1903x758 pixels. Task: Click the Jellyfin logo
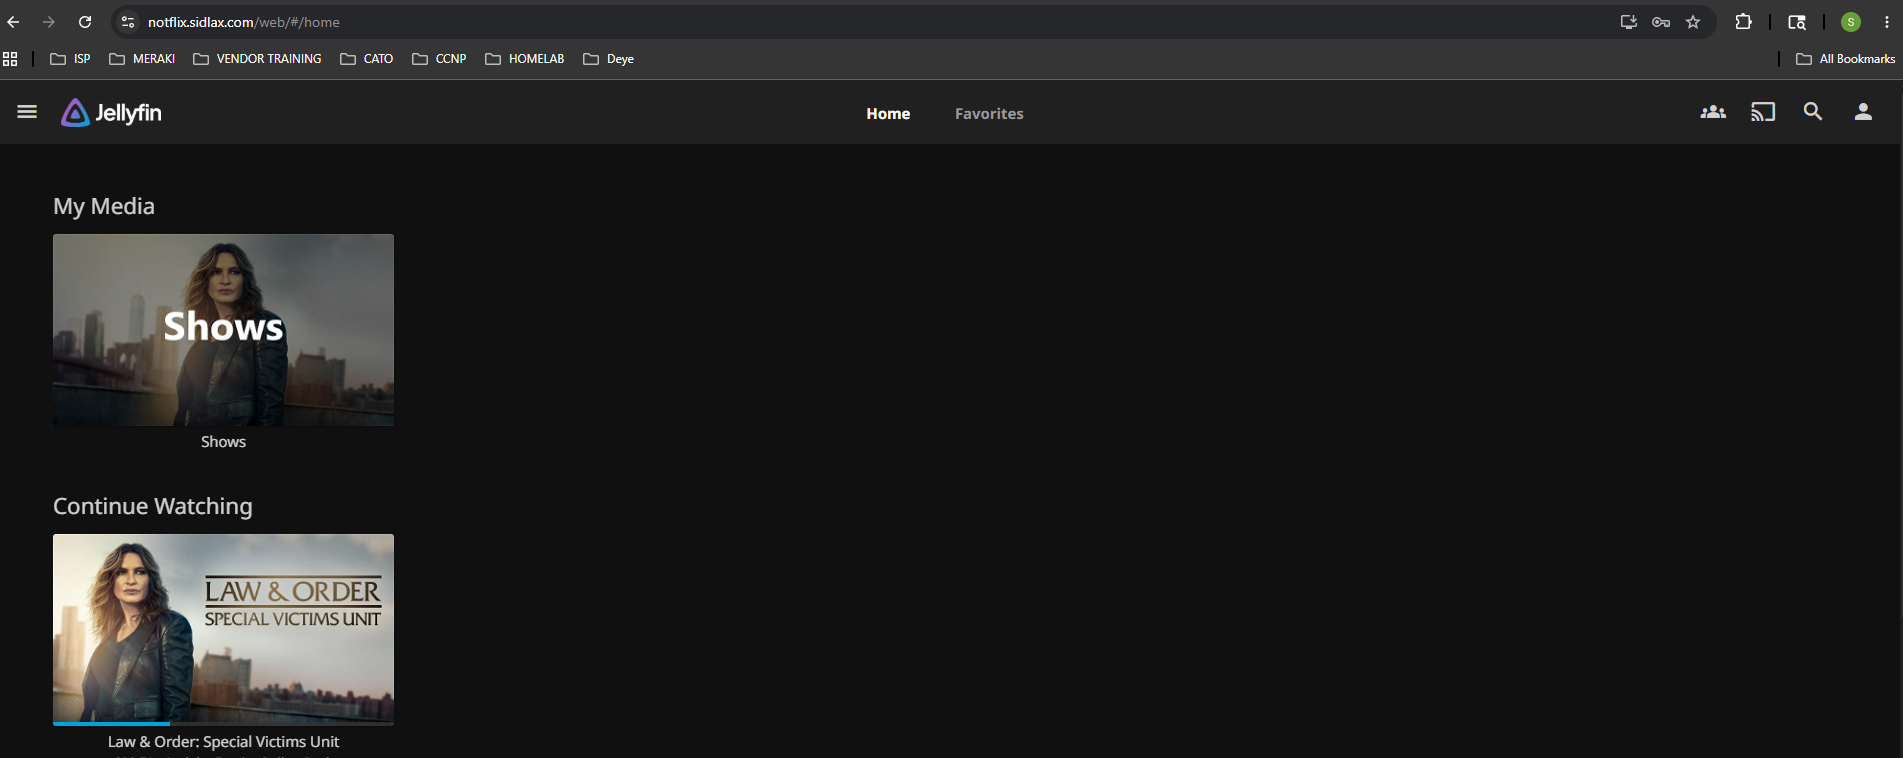[111, 113]
